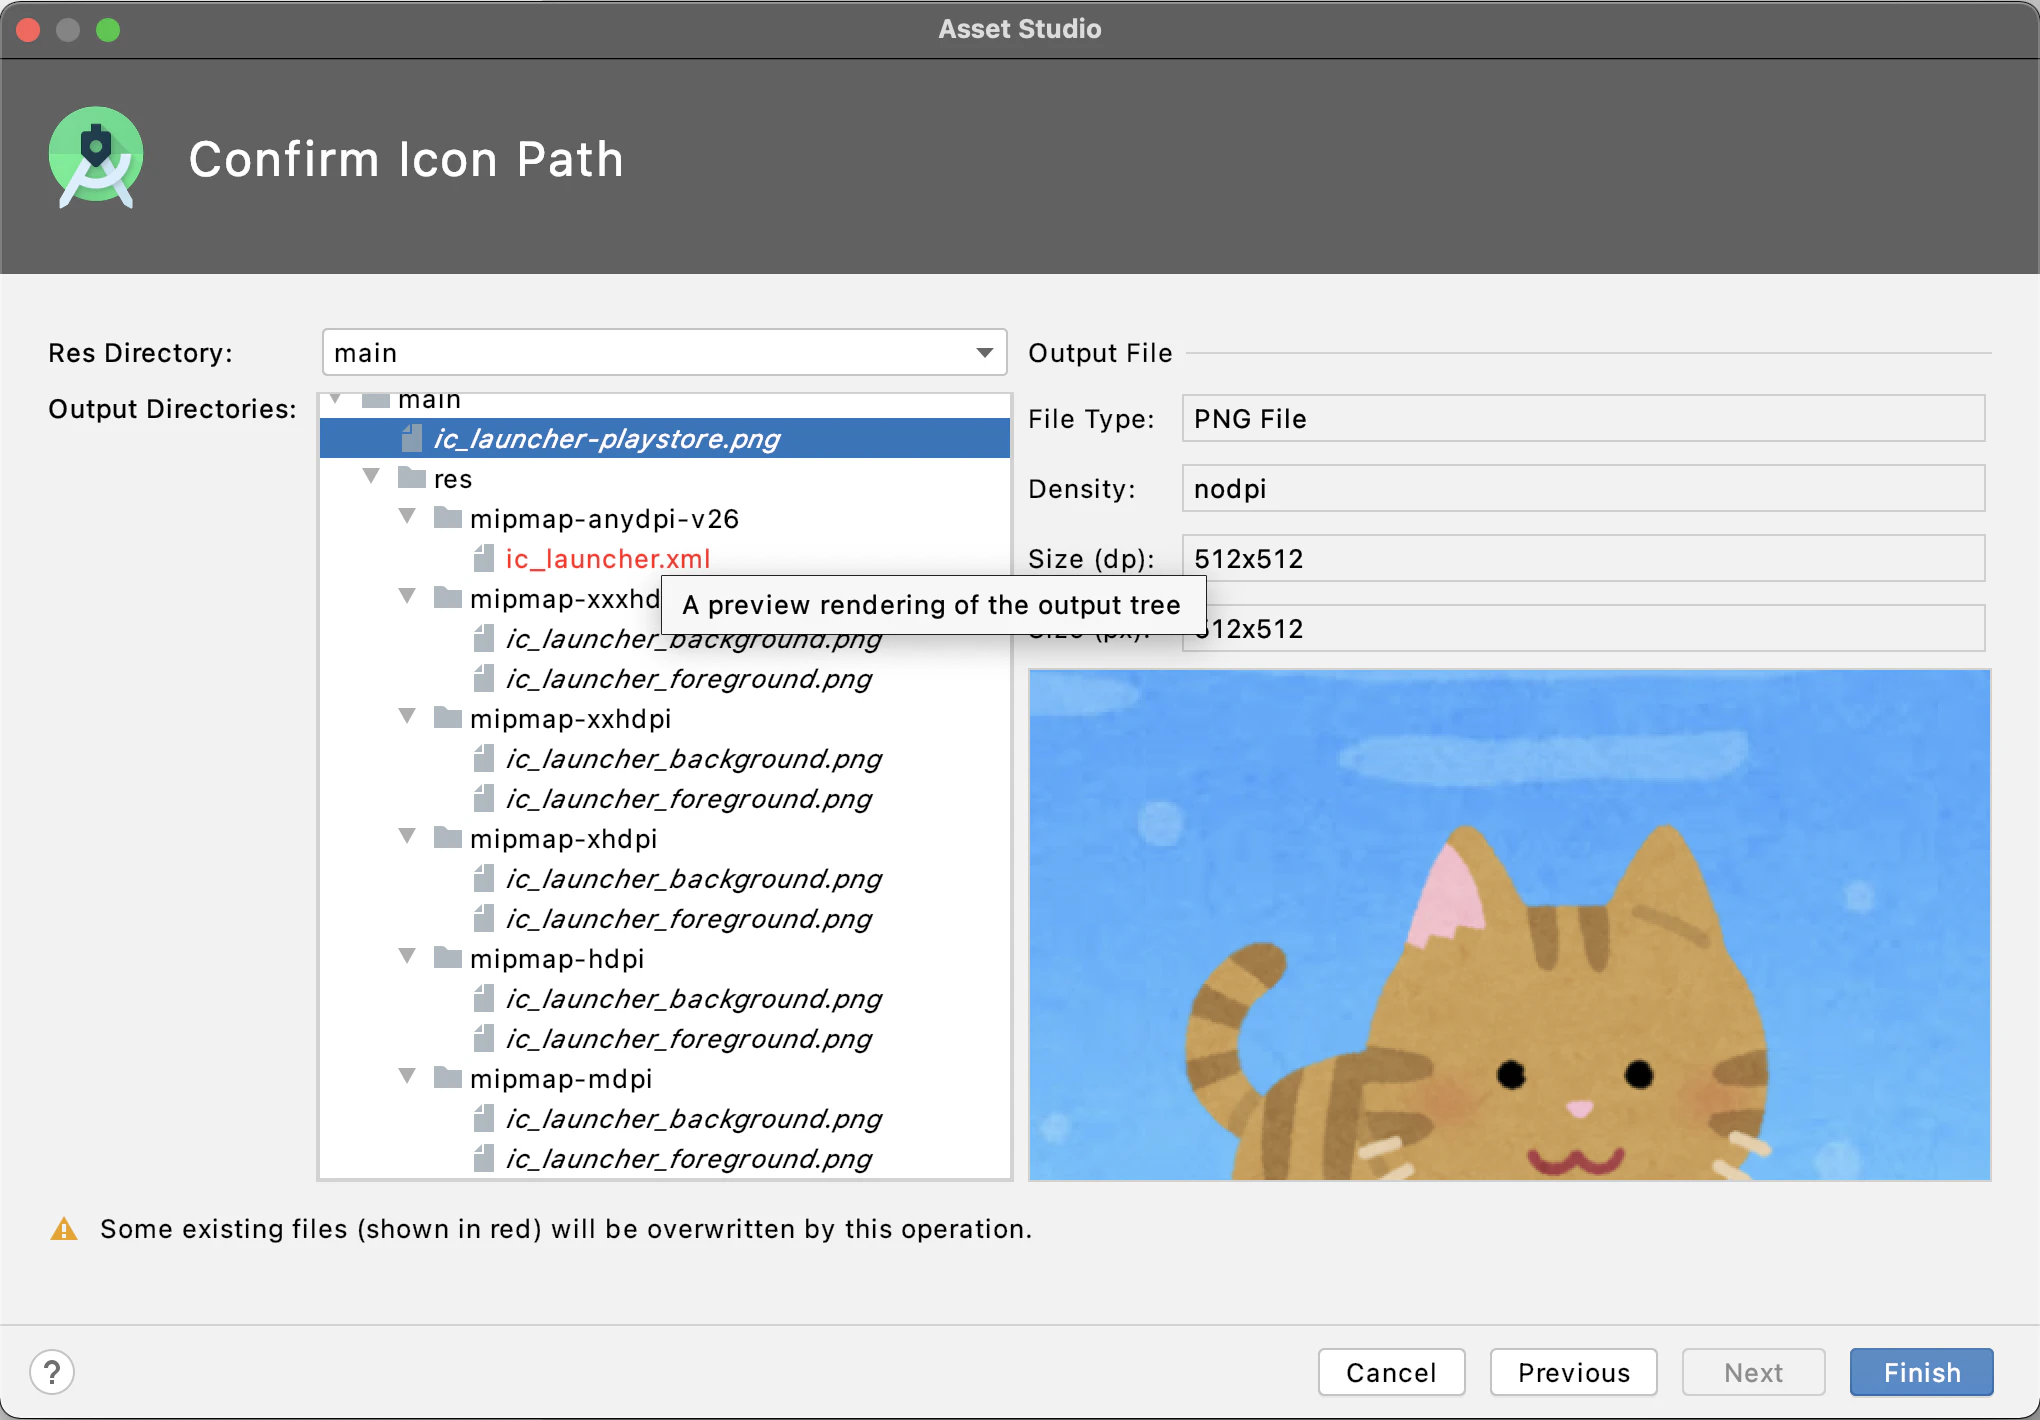This screenshot has height=1420, width=2040.
Task: Click the mipmap-mdpi folder icon
Action: [448, 1078]
